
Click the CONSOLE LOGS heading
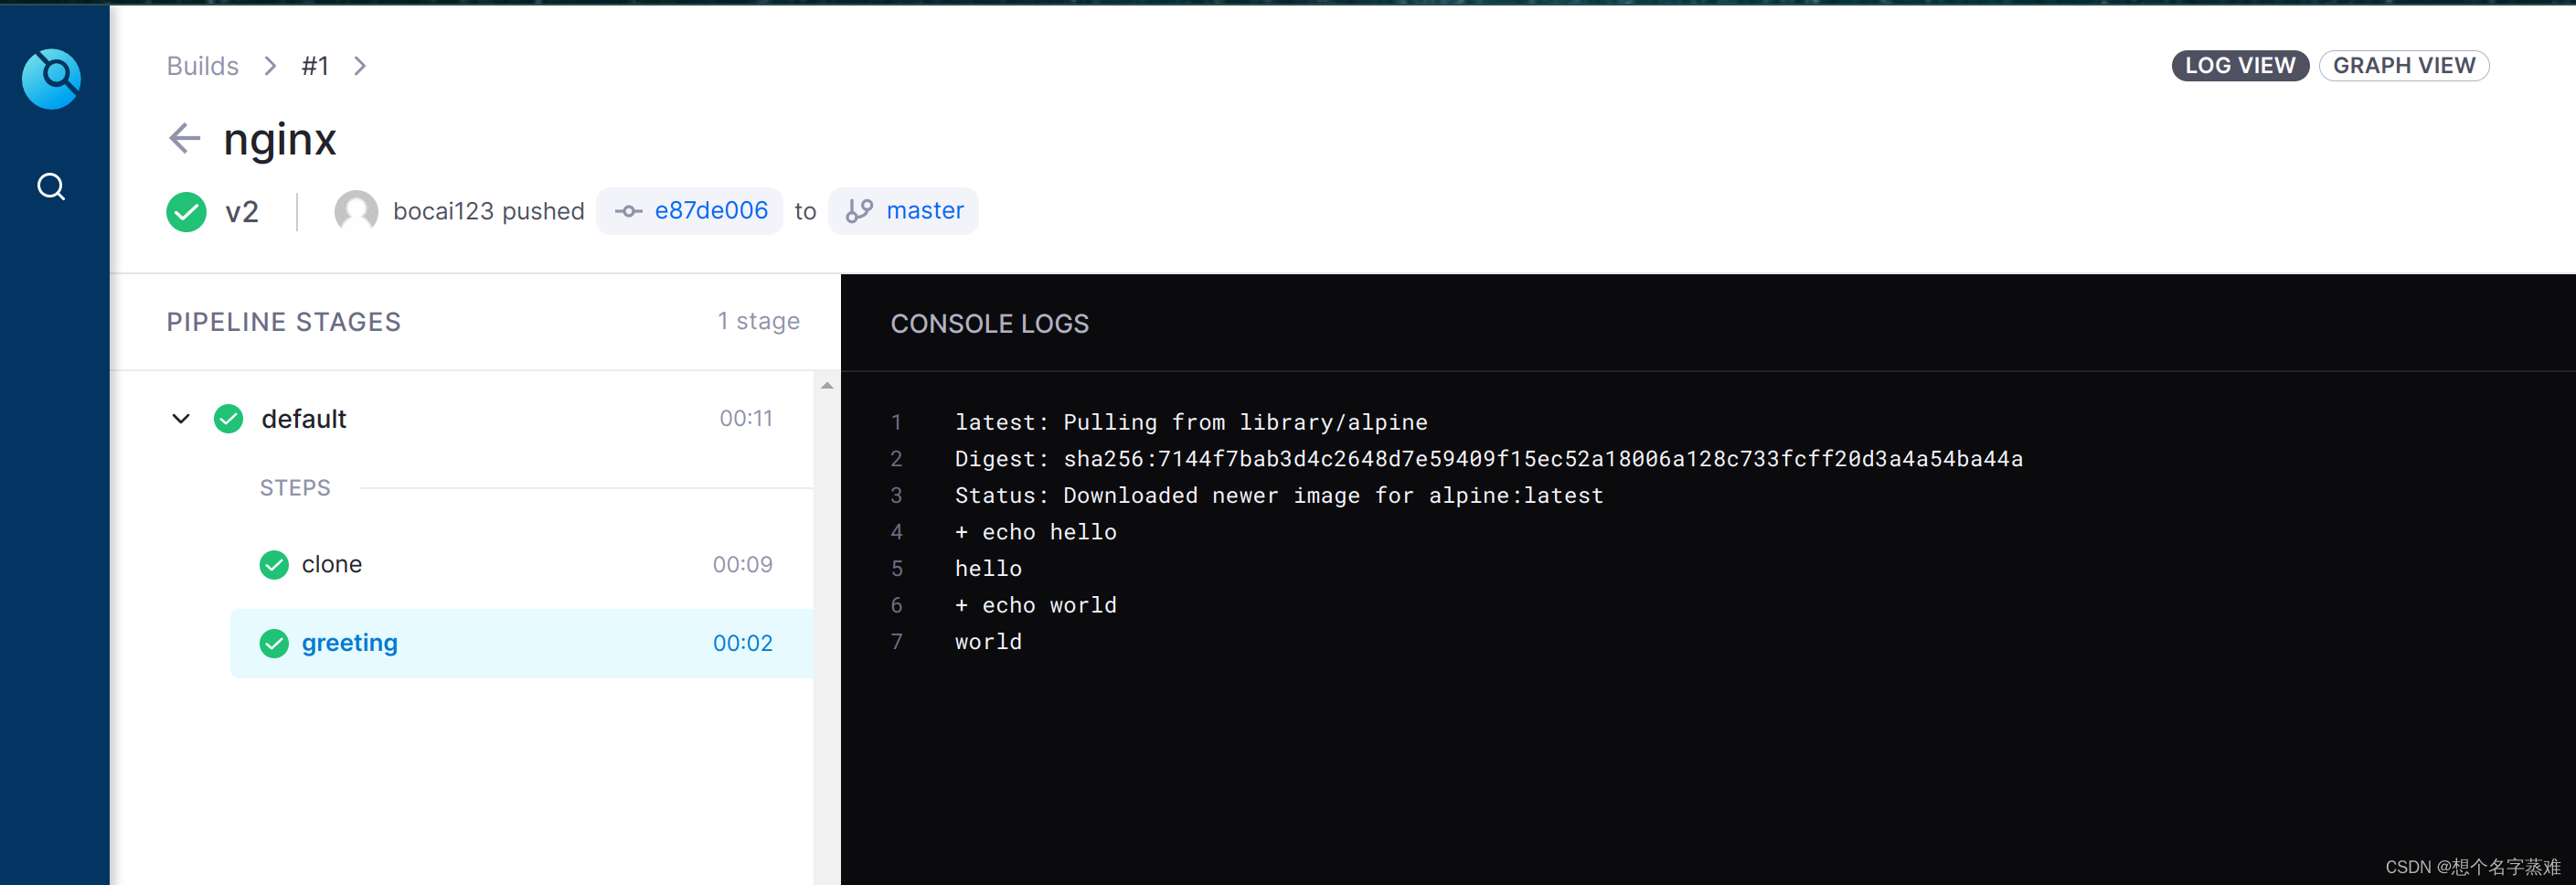coord(989,324)
